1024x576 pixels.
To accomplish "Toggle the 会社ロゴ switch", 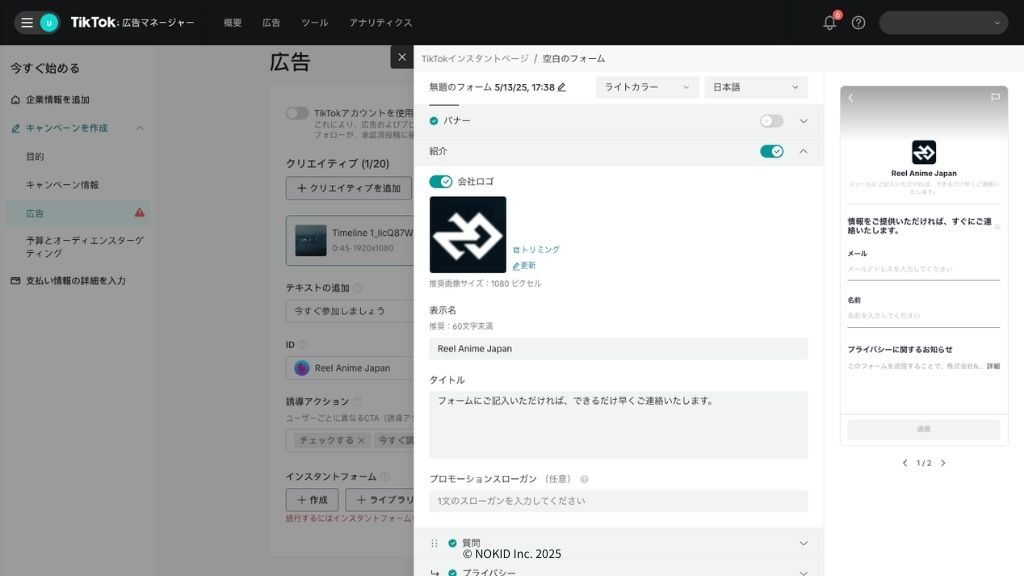I will (441, 182).
